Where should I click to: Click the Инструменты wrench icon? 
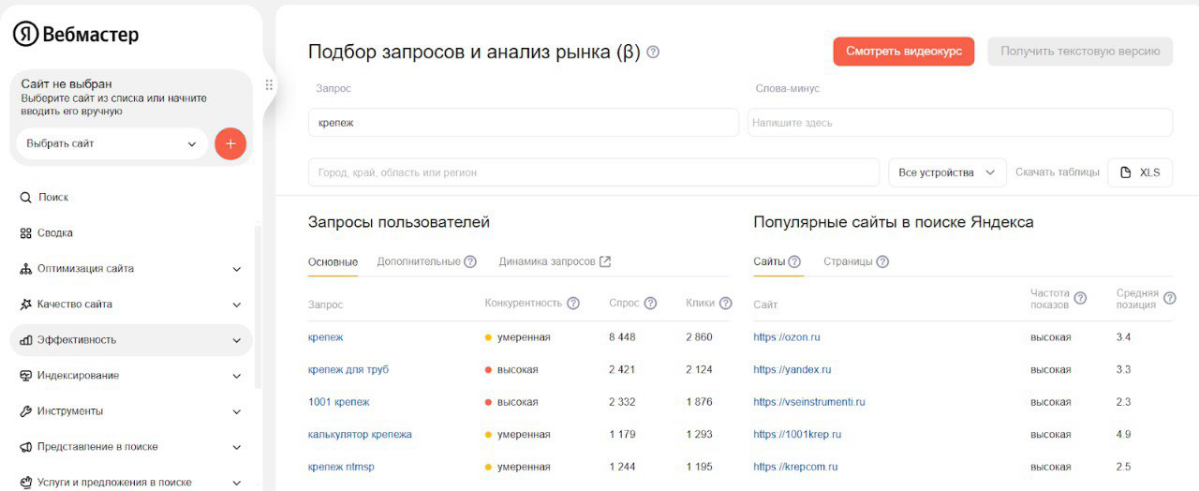pos(25,411)
